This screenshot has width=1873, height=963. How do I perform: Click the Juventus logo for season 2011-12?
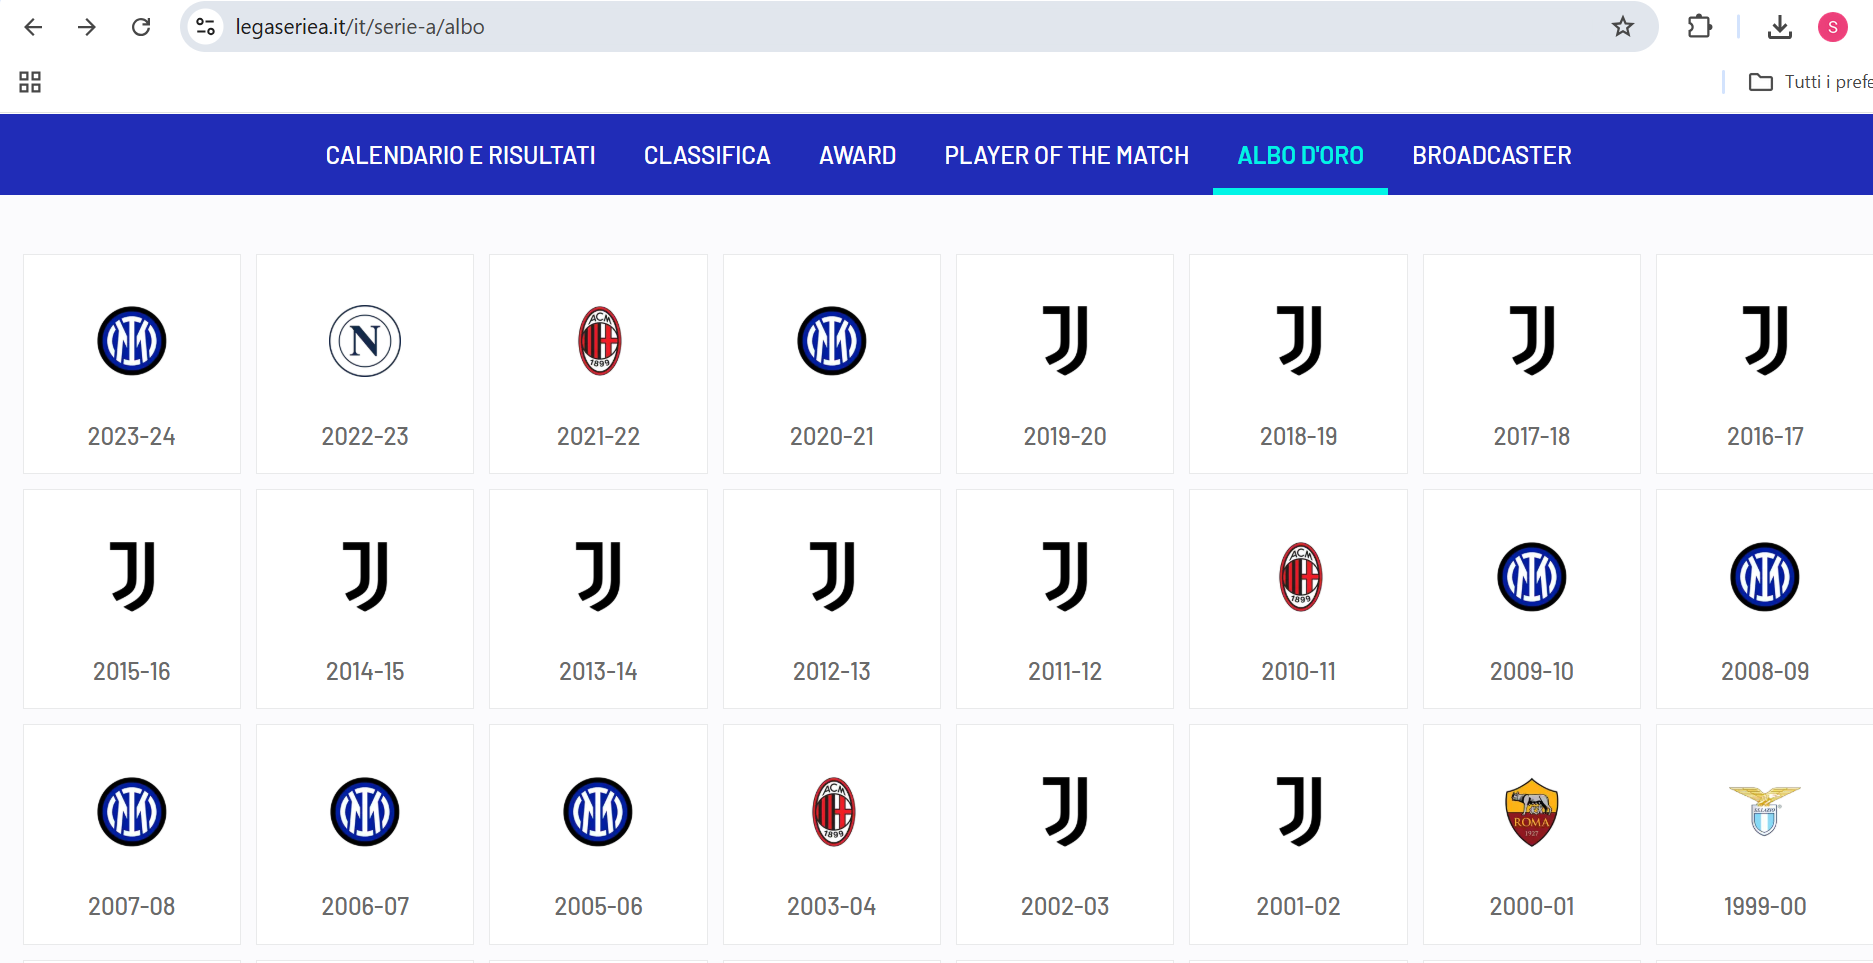(x=1065, y=576)
